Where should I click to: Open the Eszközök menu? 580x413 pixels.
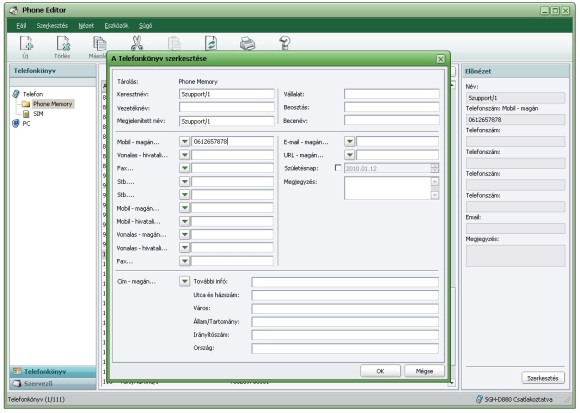pyautogui.click(x=116, y=26)
